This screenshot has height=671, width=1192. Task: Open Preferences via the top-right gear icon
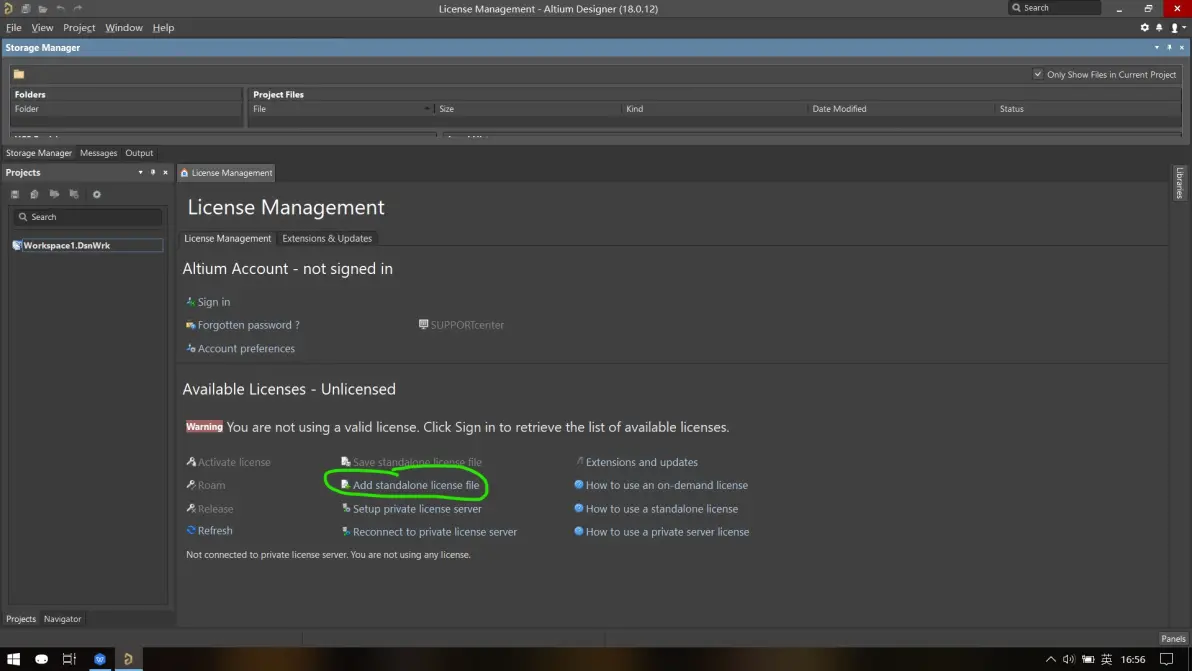point(1144,27)
